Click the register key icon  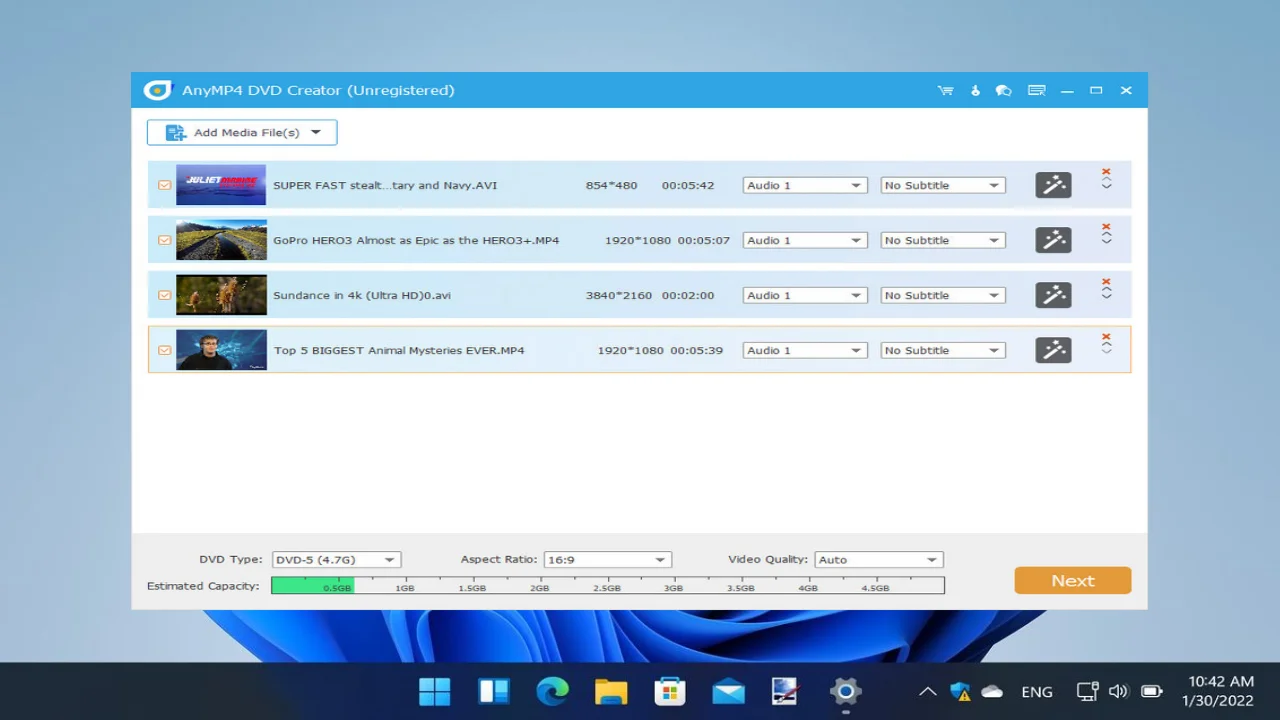pyautogui.click(x=975, y=90)
